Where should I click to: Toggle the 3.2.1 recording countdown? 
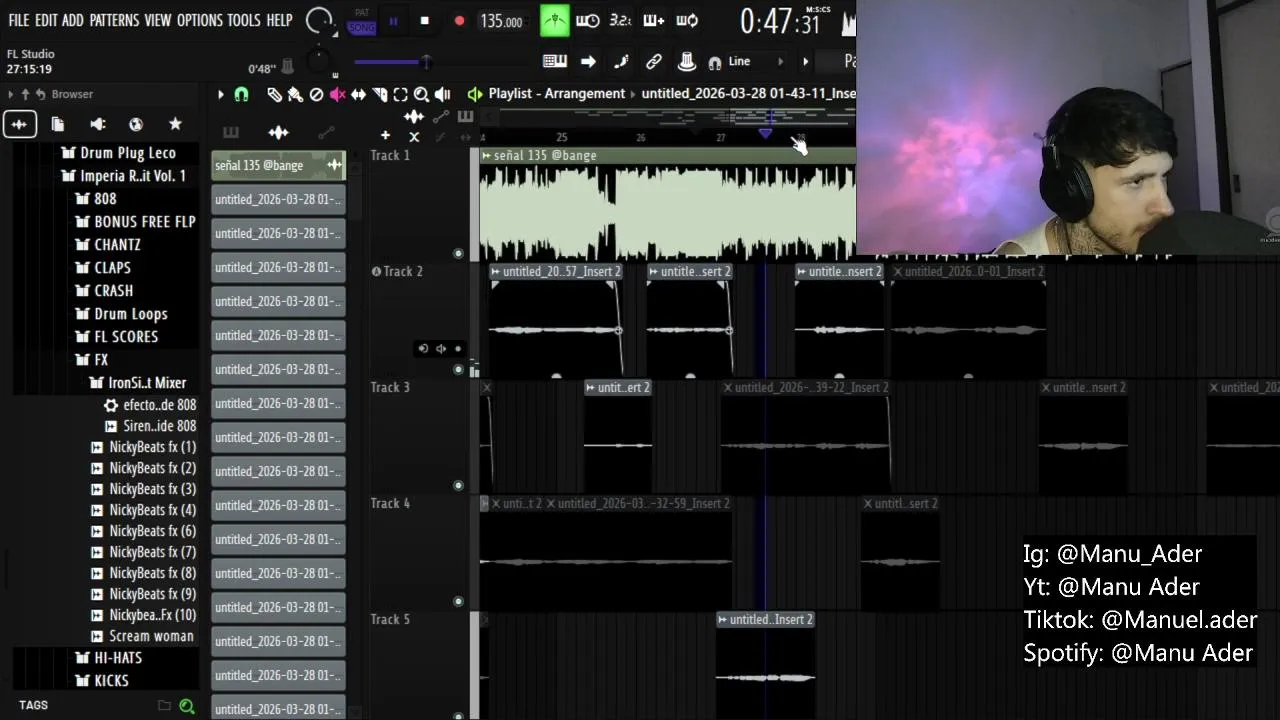click(620, 21)
